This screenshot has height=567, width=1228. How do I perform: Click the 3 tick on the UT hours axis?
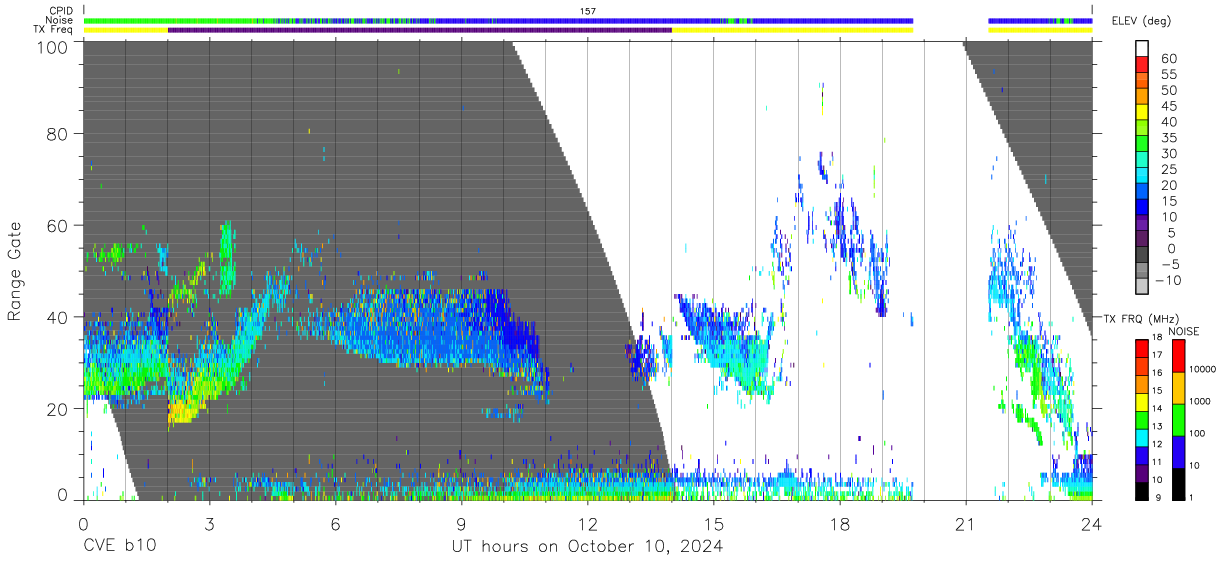[x=209, y=522]
